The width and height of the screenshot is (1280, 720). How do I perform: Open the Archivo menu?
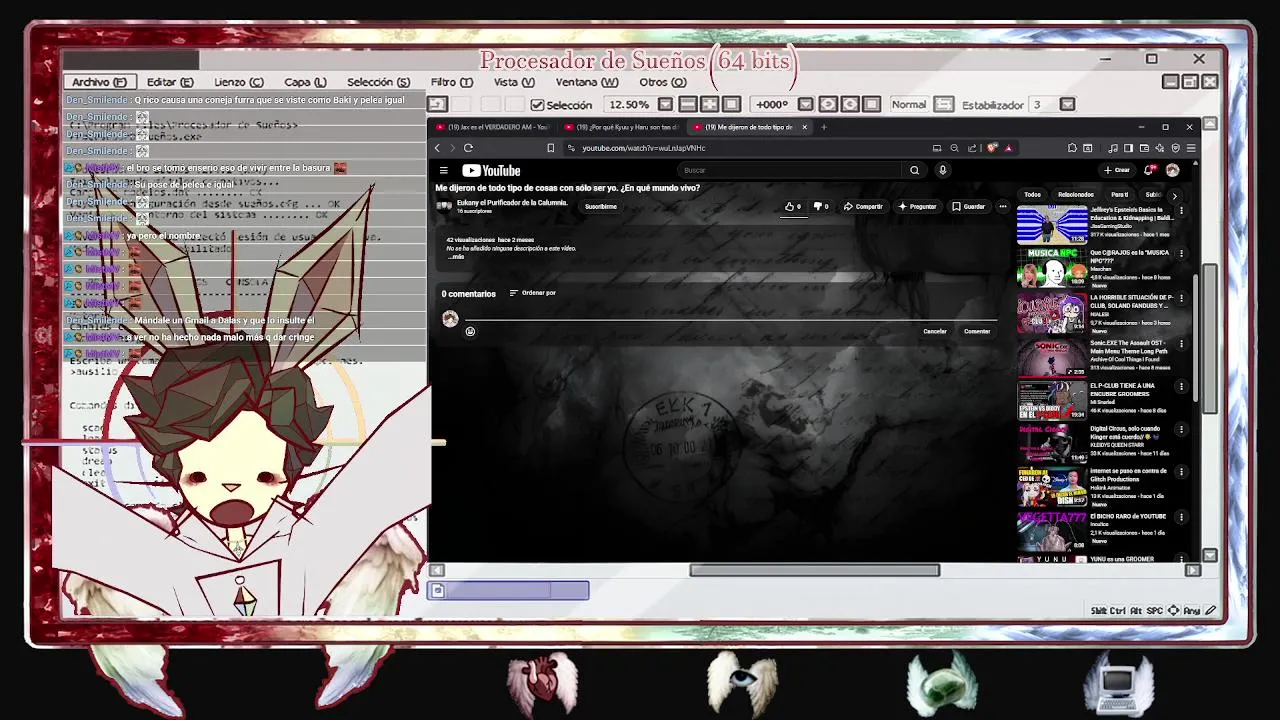(99, 82)
